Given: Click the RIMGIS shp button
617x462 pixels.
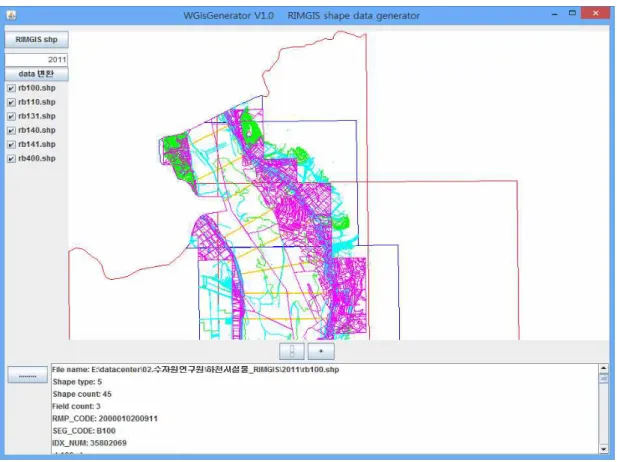Looking at the screenshot, I should pos(36,39).
